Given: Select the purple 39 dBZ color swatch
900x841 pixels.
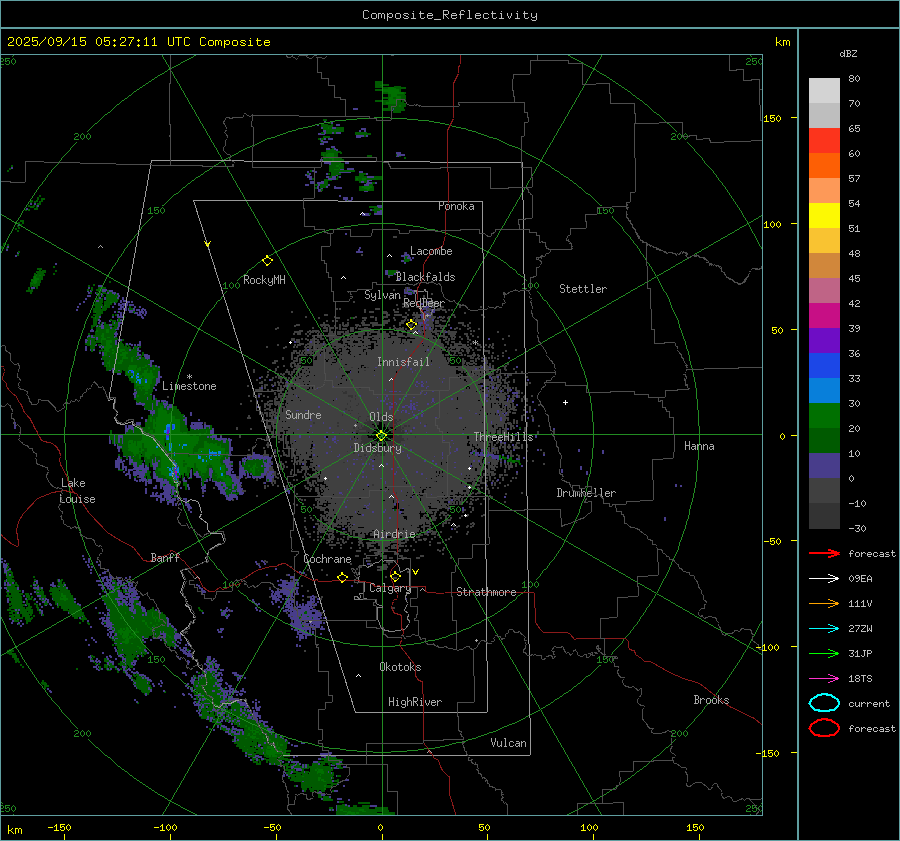Looking at the screenshot, I should (x=824, y=340).
